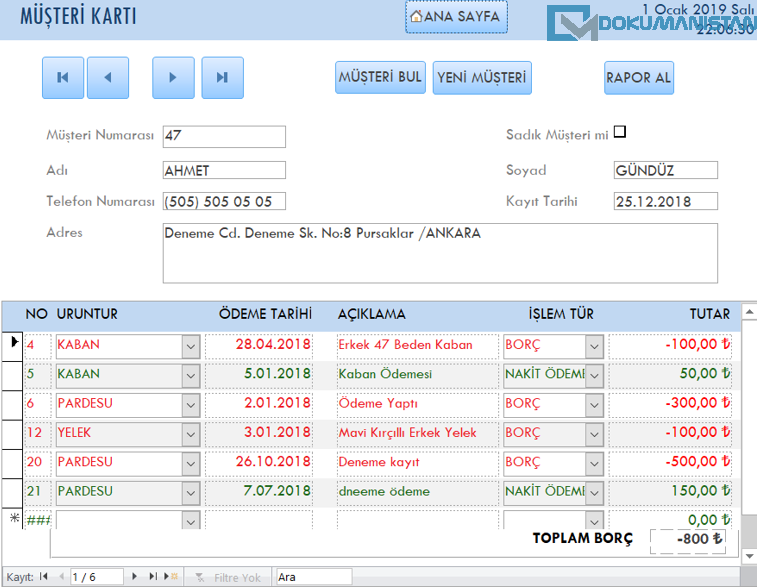Image resolution: width=762 pixels, height=587 pixels.
Task: Click the Ara search box
Action: pyautogui.click(x=314, y=577)
